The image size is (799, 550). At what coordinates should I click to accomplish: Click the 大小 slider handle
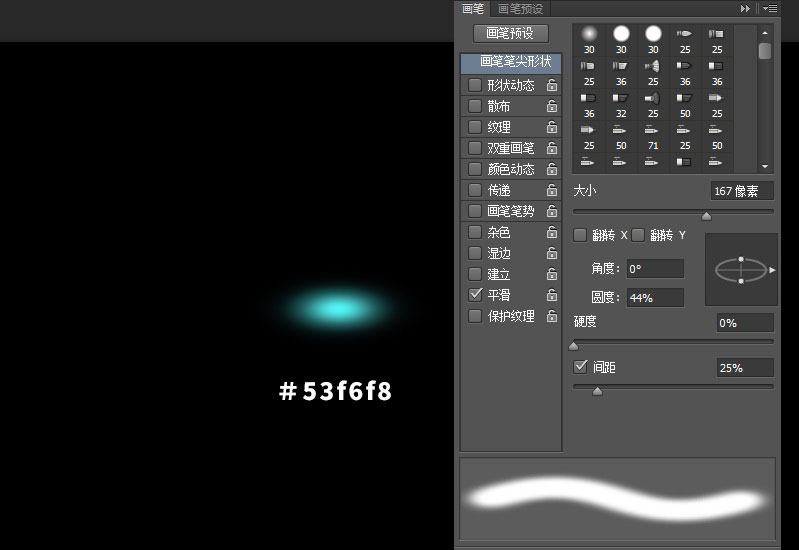(706, 216)
